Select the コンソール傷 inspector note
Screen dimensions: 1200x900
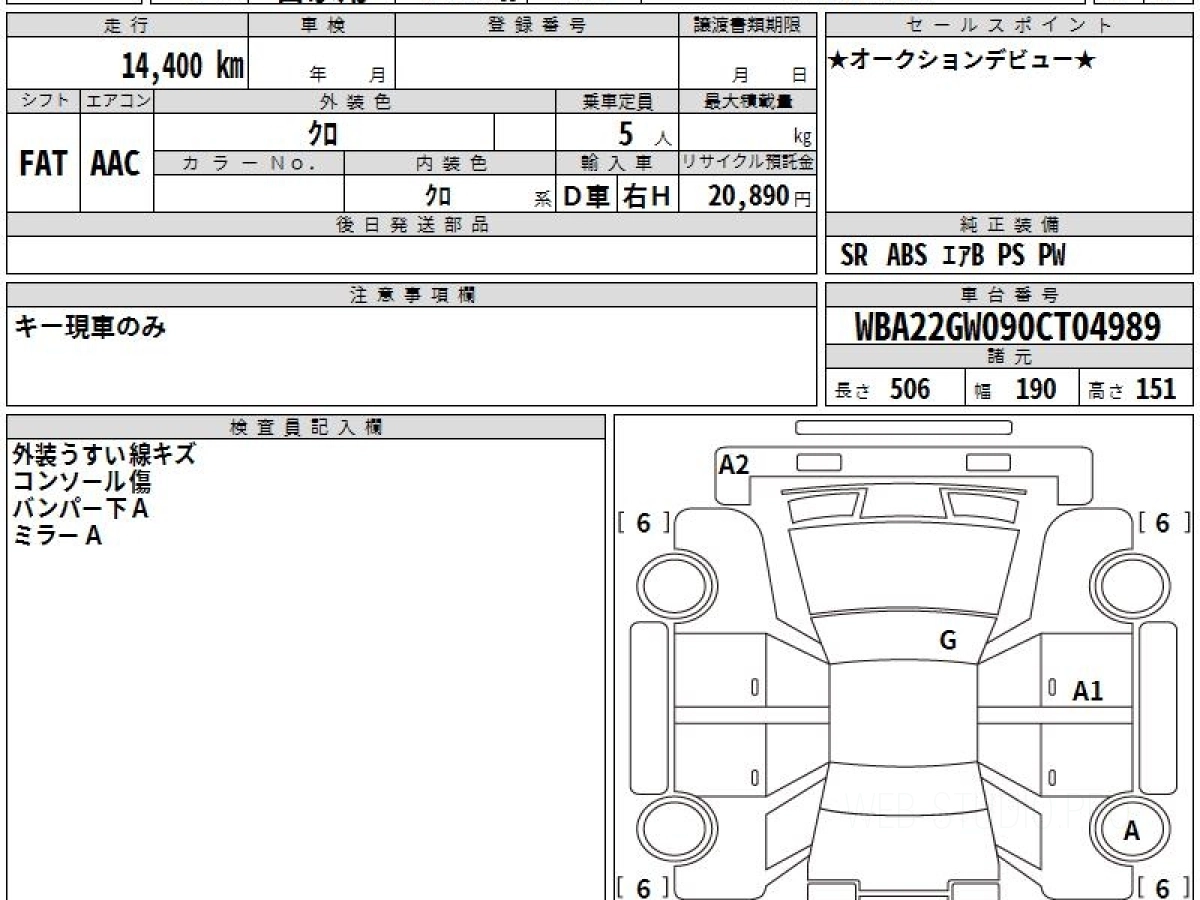coord(82,482)
